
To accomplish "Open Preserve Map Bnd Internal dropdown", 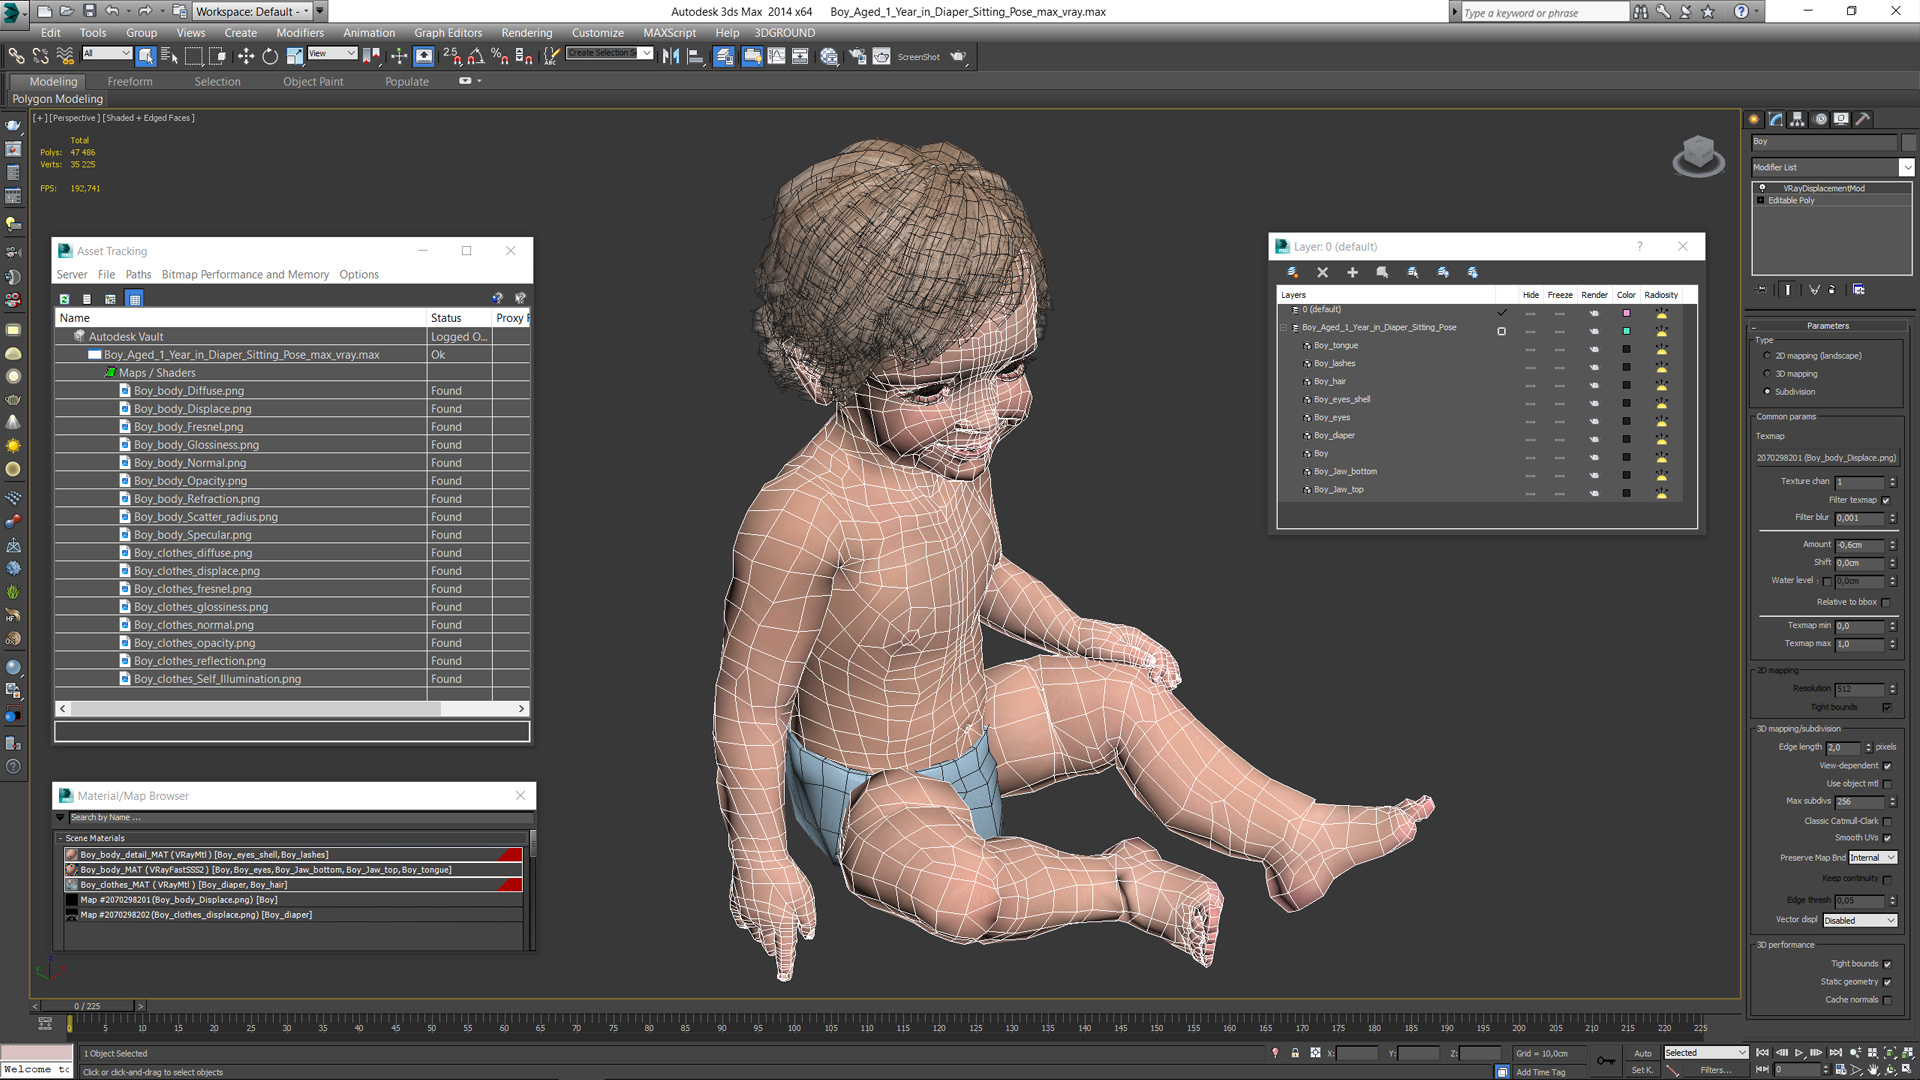I will pos(1872,858).
